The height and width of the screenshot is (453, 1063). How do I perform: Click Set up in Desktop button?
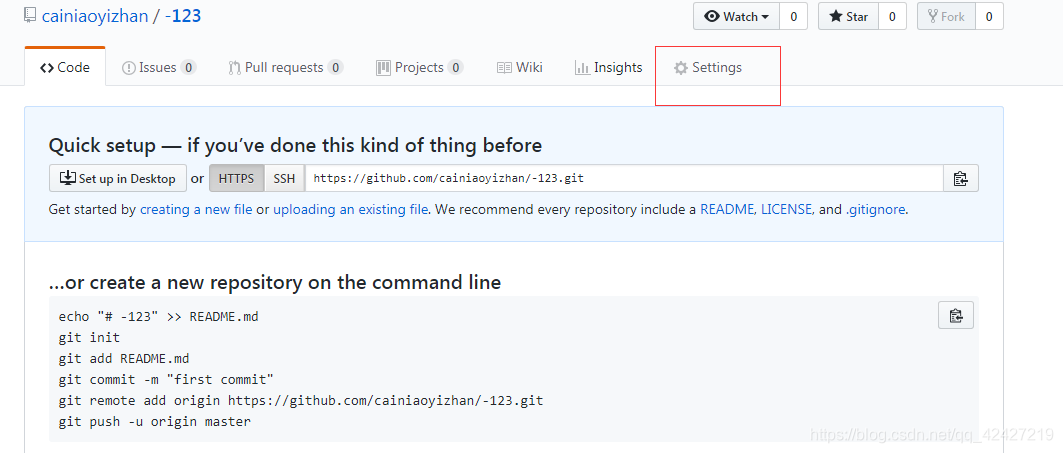118,178
